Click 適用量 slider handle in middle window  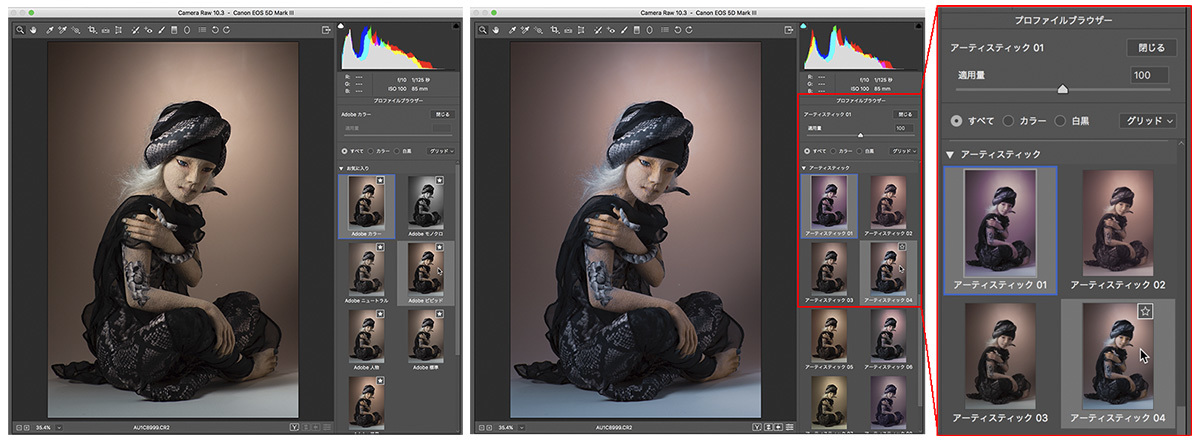860,135
